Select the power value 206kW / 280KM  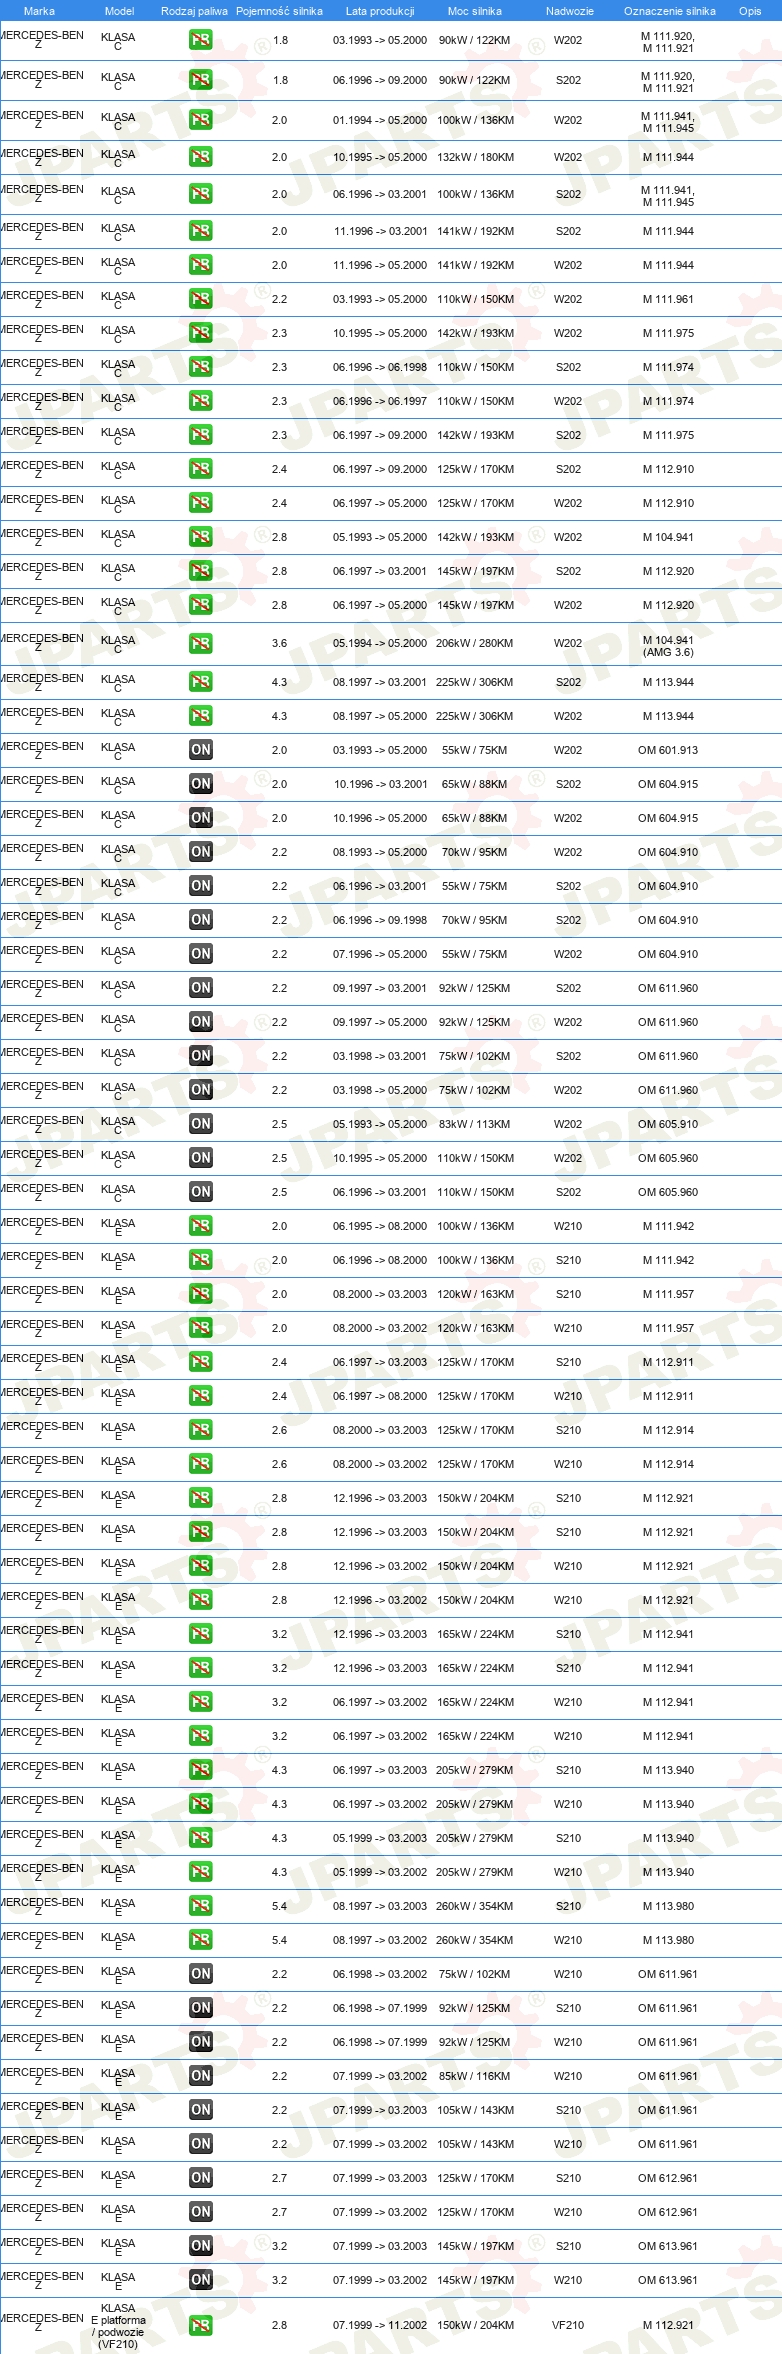pyautogui.click(x=474, y=644)
